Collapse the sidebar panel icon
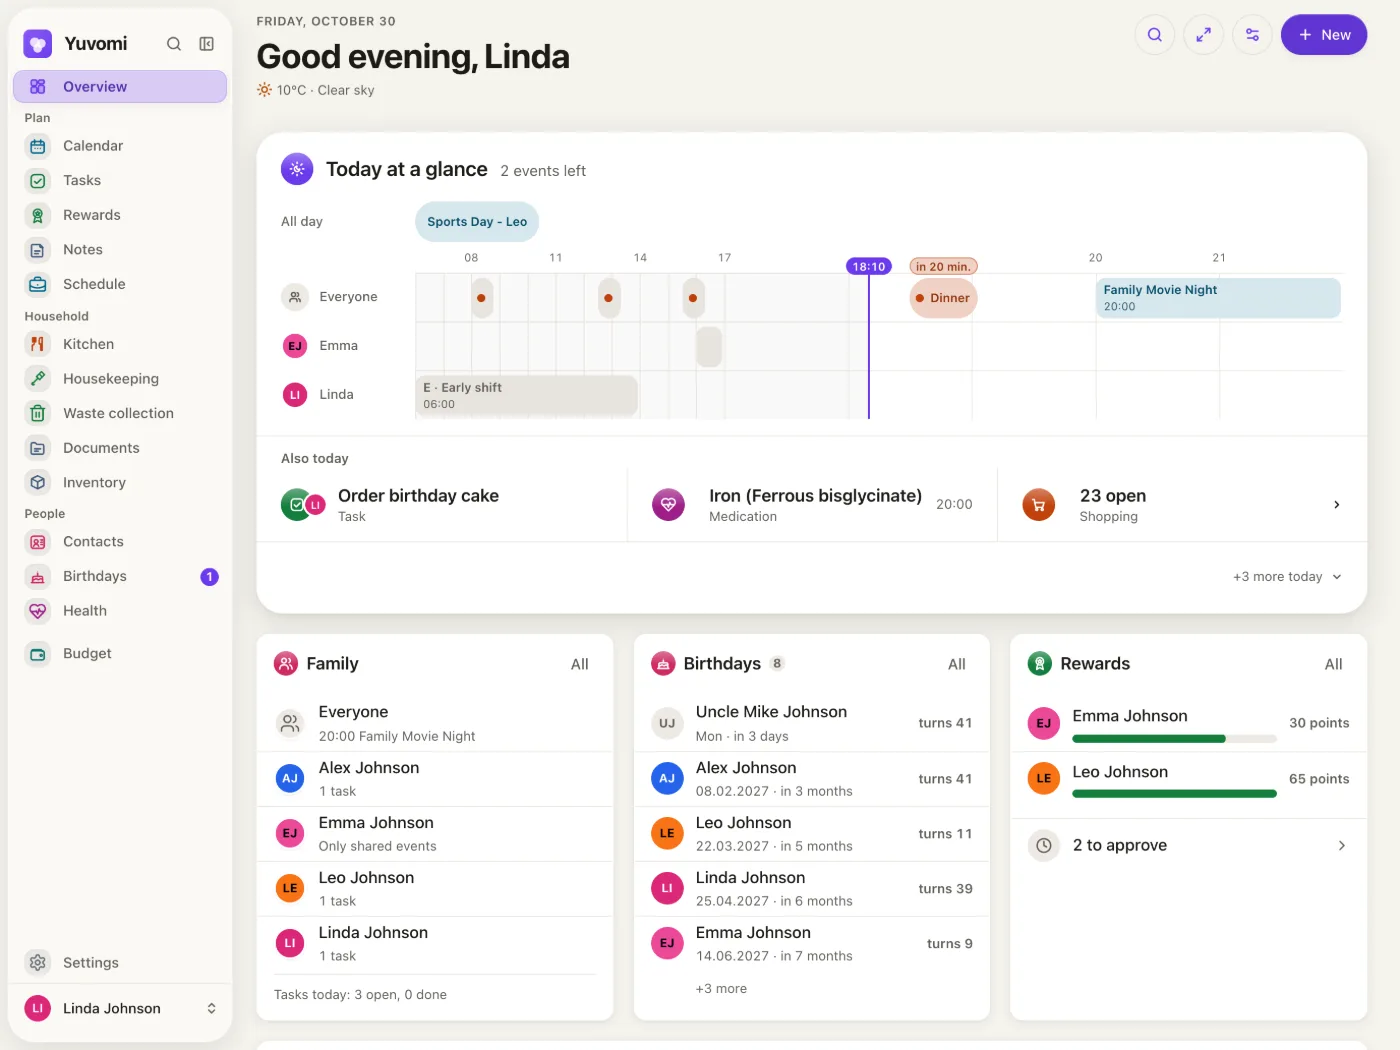This screenshot has height=1050, width=1400. coord(207,44)
